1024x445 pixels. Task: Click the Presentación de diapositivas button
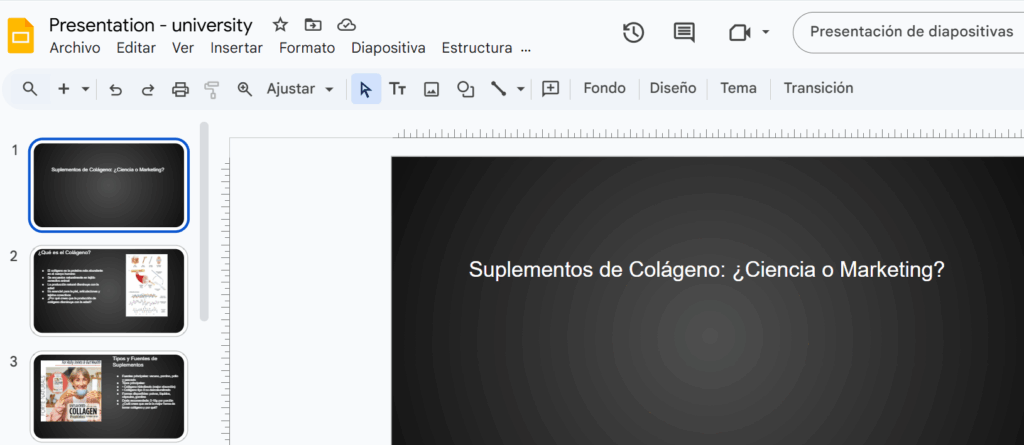click(910, 32)
